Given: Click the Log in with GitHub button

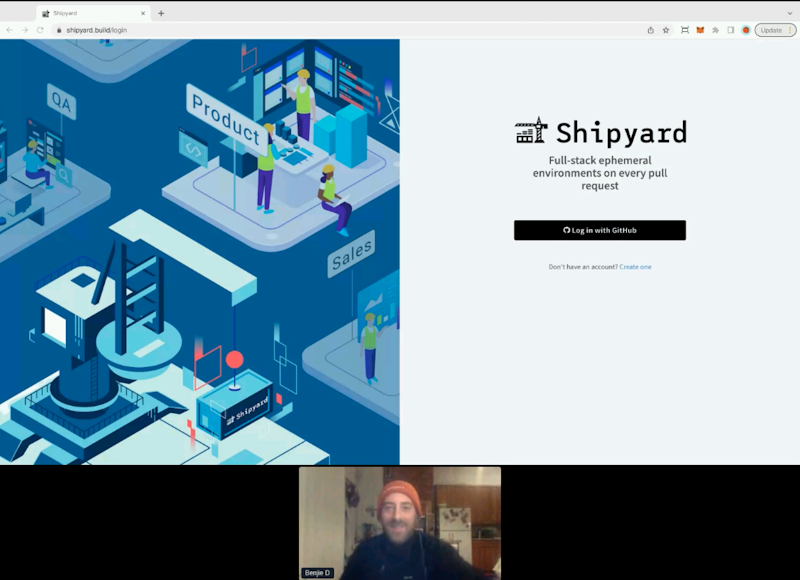Looking at the screenshot, I should tap(598, 230).
